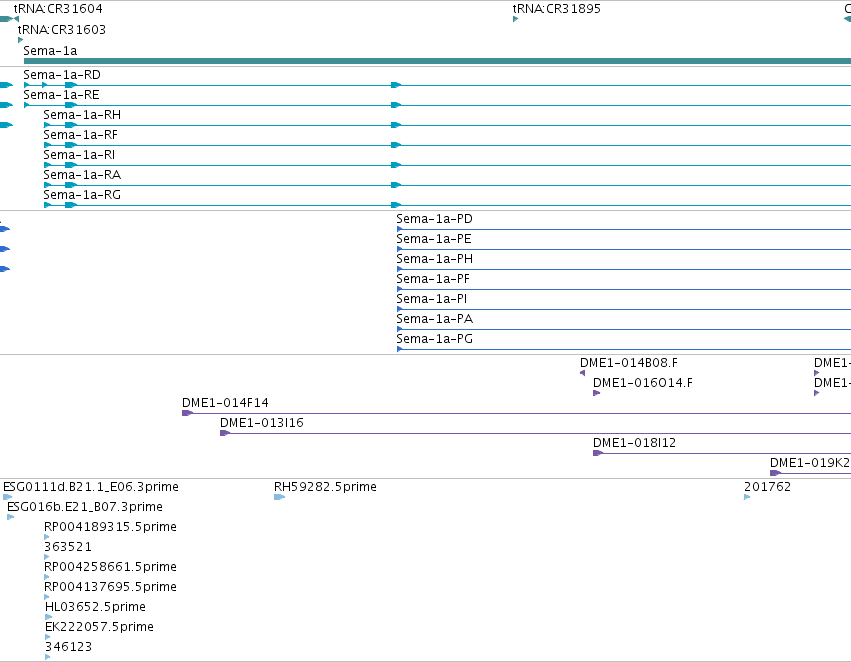This screenshot has width=851, height=662.
Task: Select transcript Sema-1a-RG label
Action: coord(82,195)
